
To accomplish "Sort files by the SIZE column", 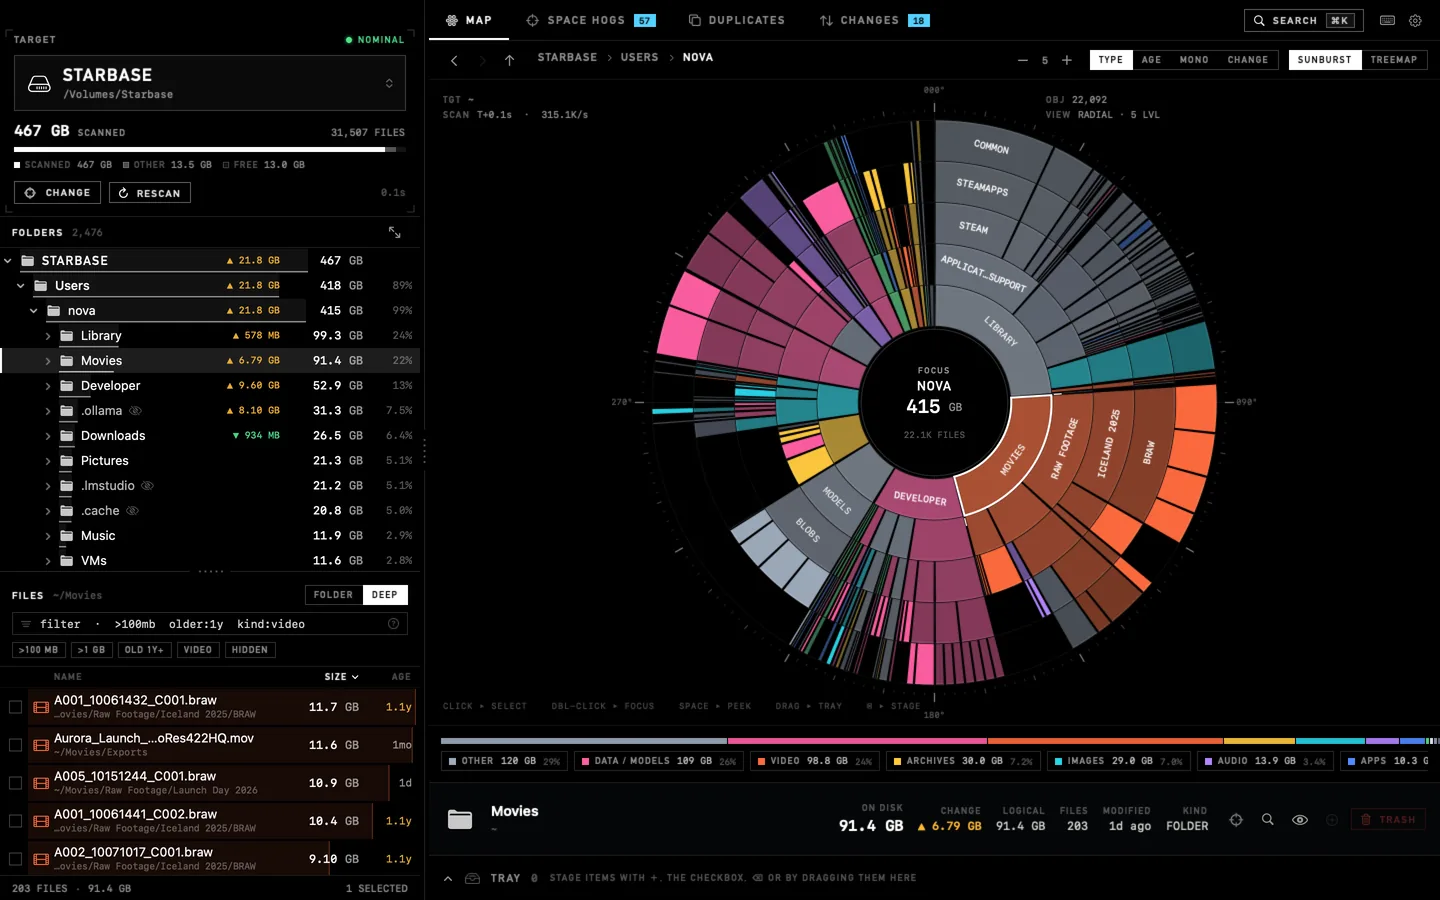I will (x=341, y=677).
